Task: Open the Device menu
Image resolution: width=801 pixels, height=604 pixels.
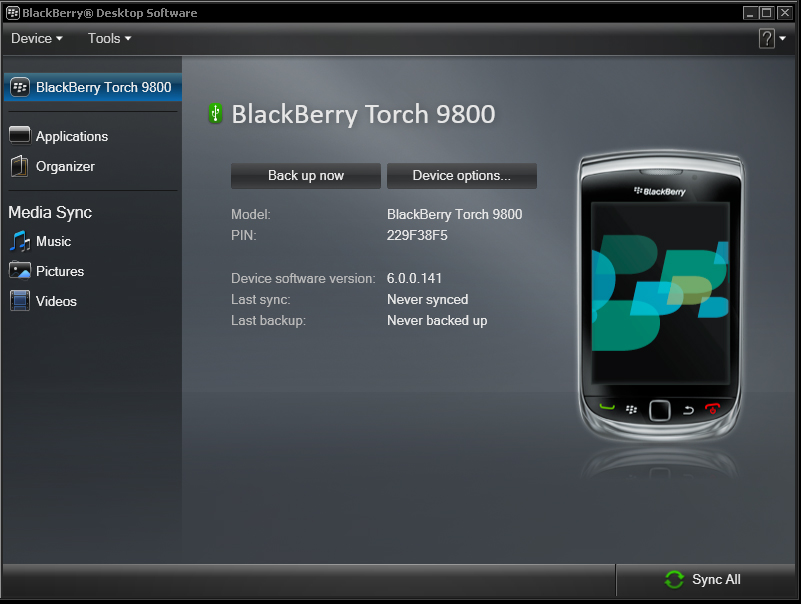Action: click(x=36, y=38)
